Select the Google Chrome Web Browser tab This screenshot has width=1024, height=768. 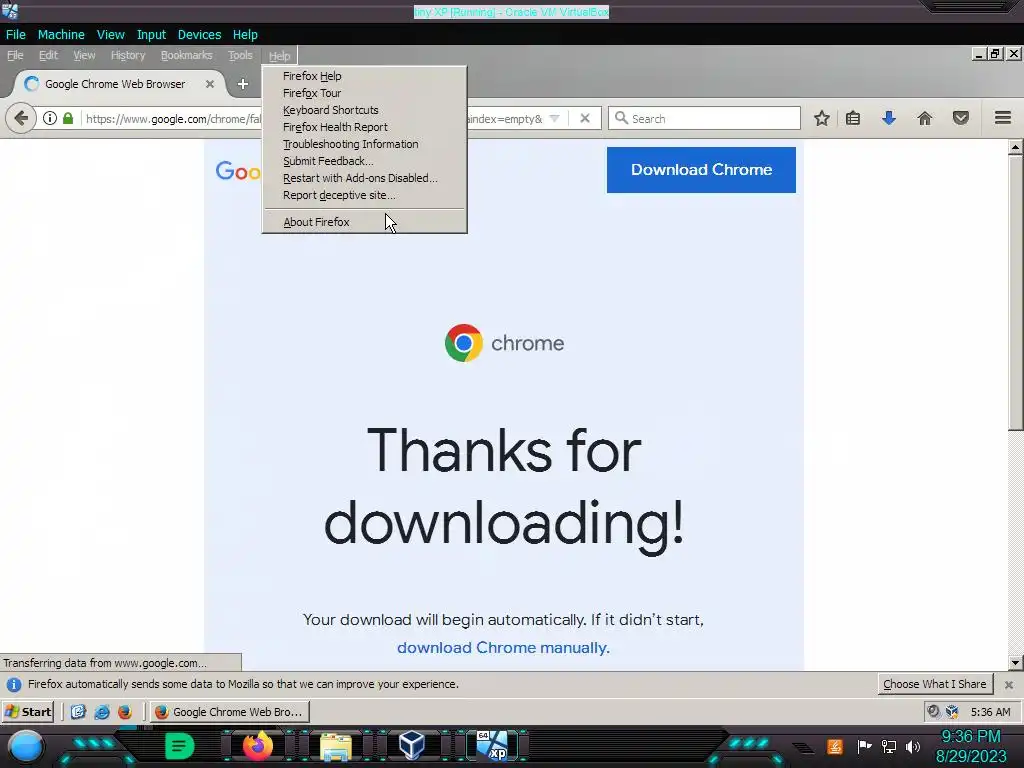(120, 84)
